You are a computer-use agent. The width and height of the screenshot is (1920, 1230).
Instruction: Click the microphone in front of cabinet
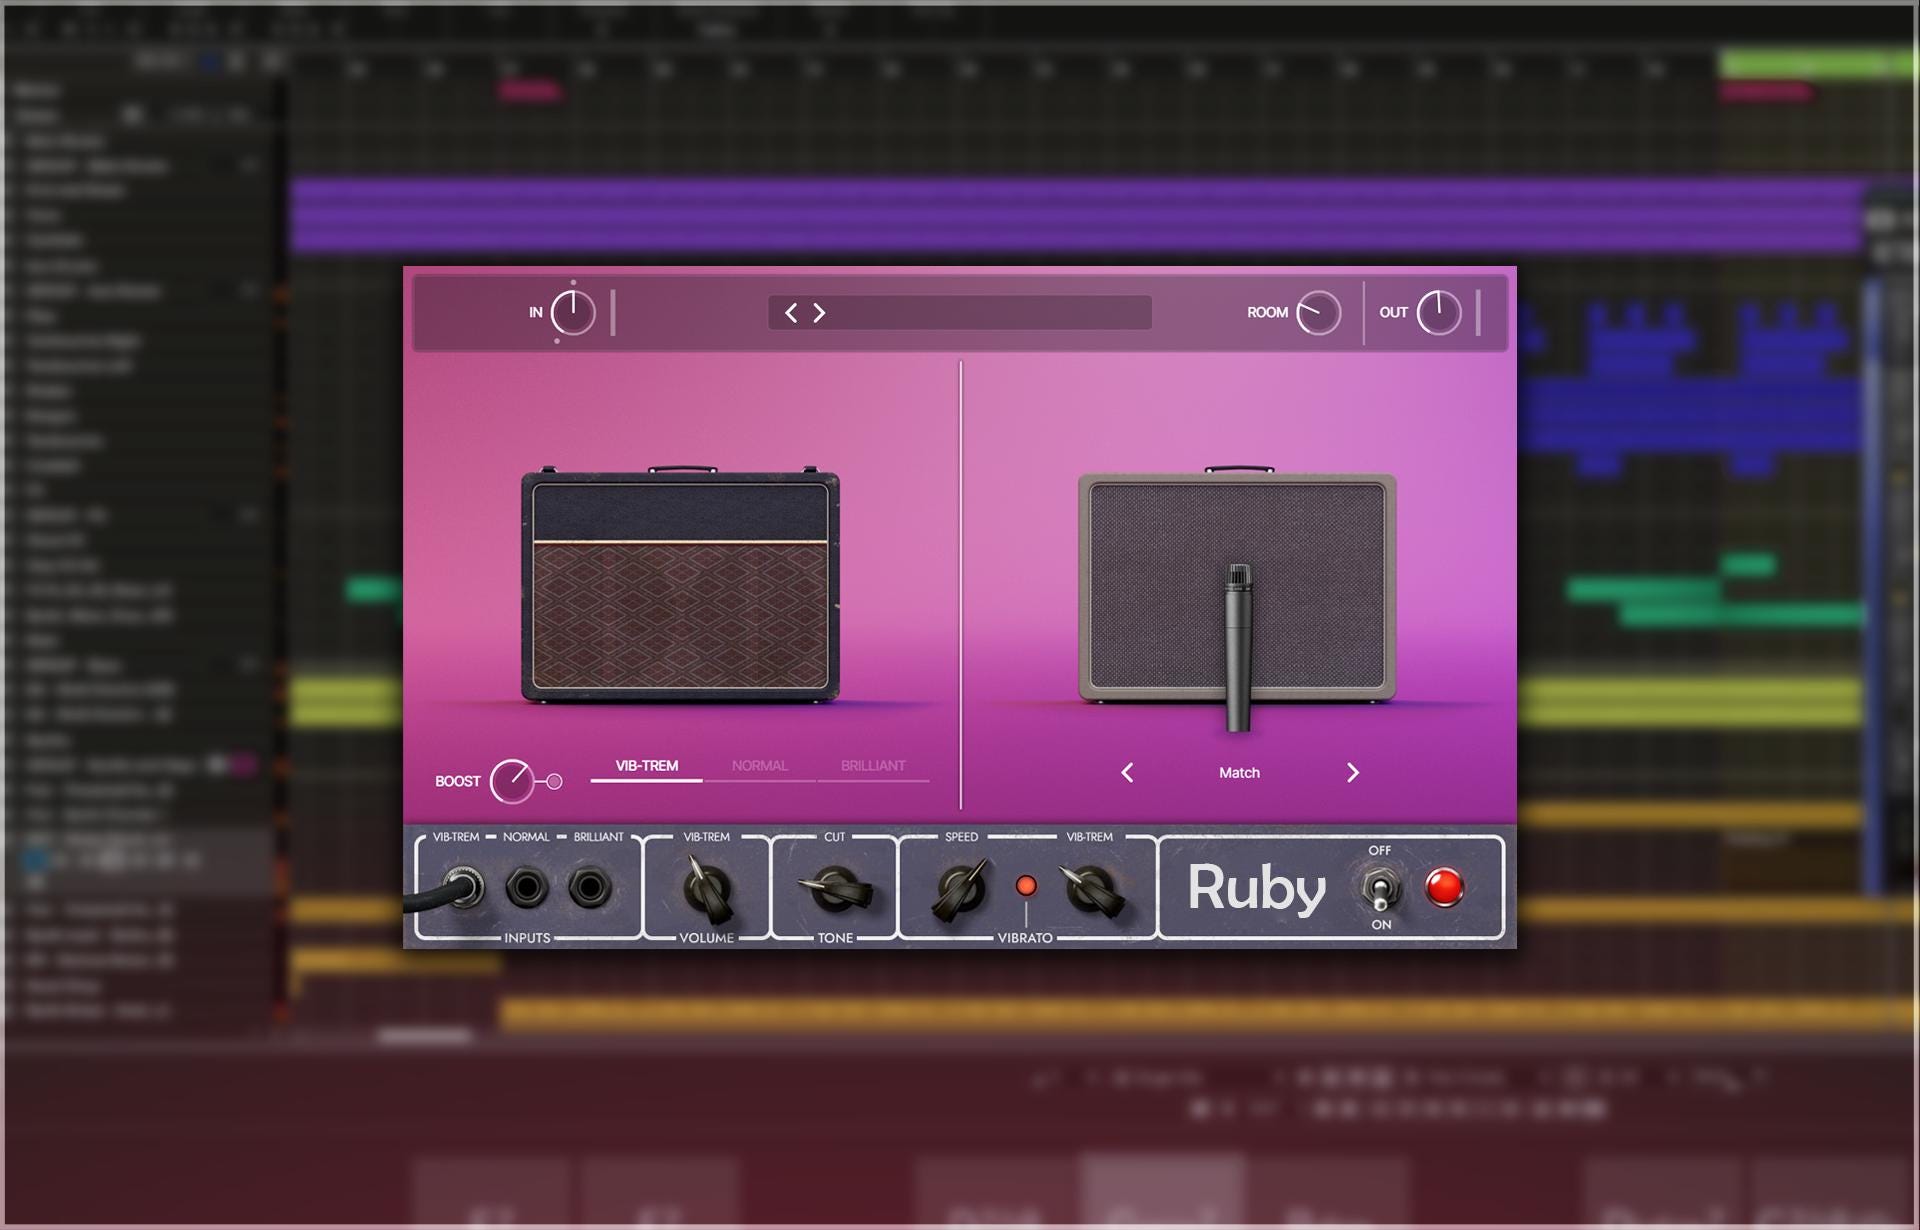click(1238, 648)
